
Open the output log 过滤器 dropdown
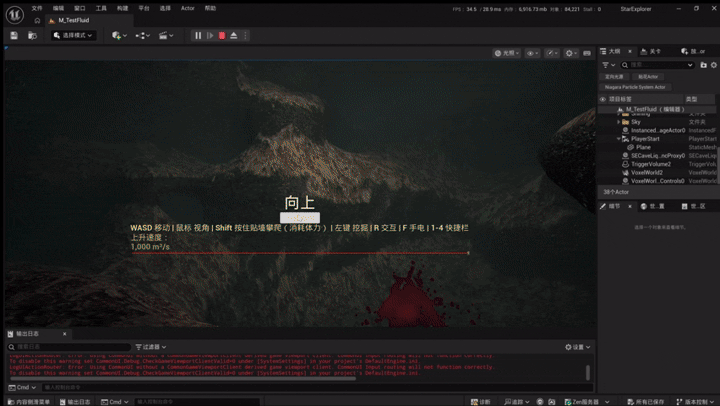(151, 347)
